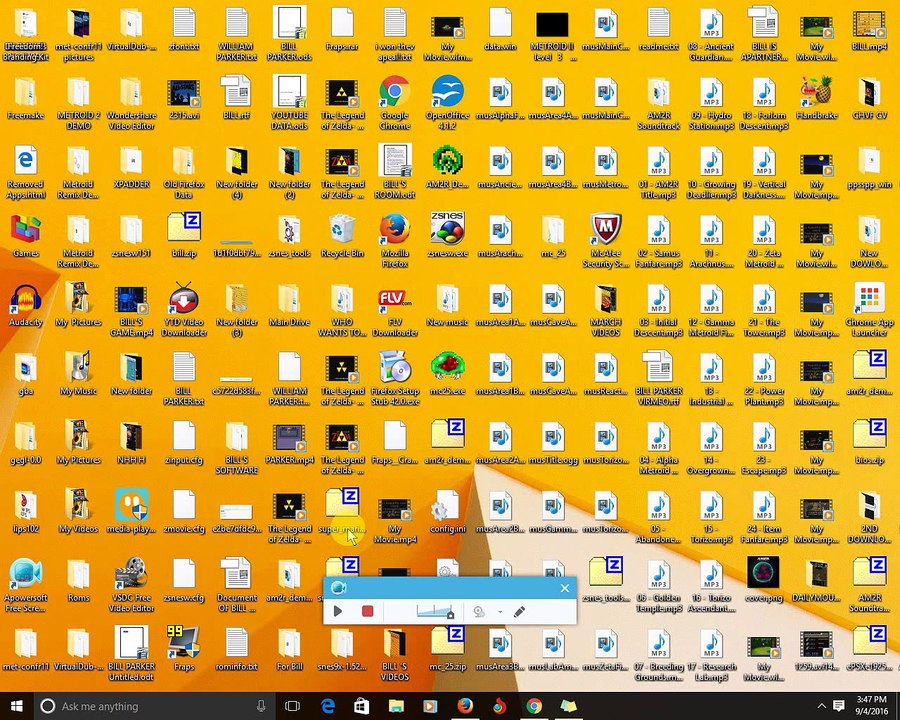Open the Chrome App Launcher icon

(870, 311)
